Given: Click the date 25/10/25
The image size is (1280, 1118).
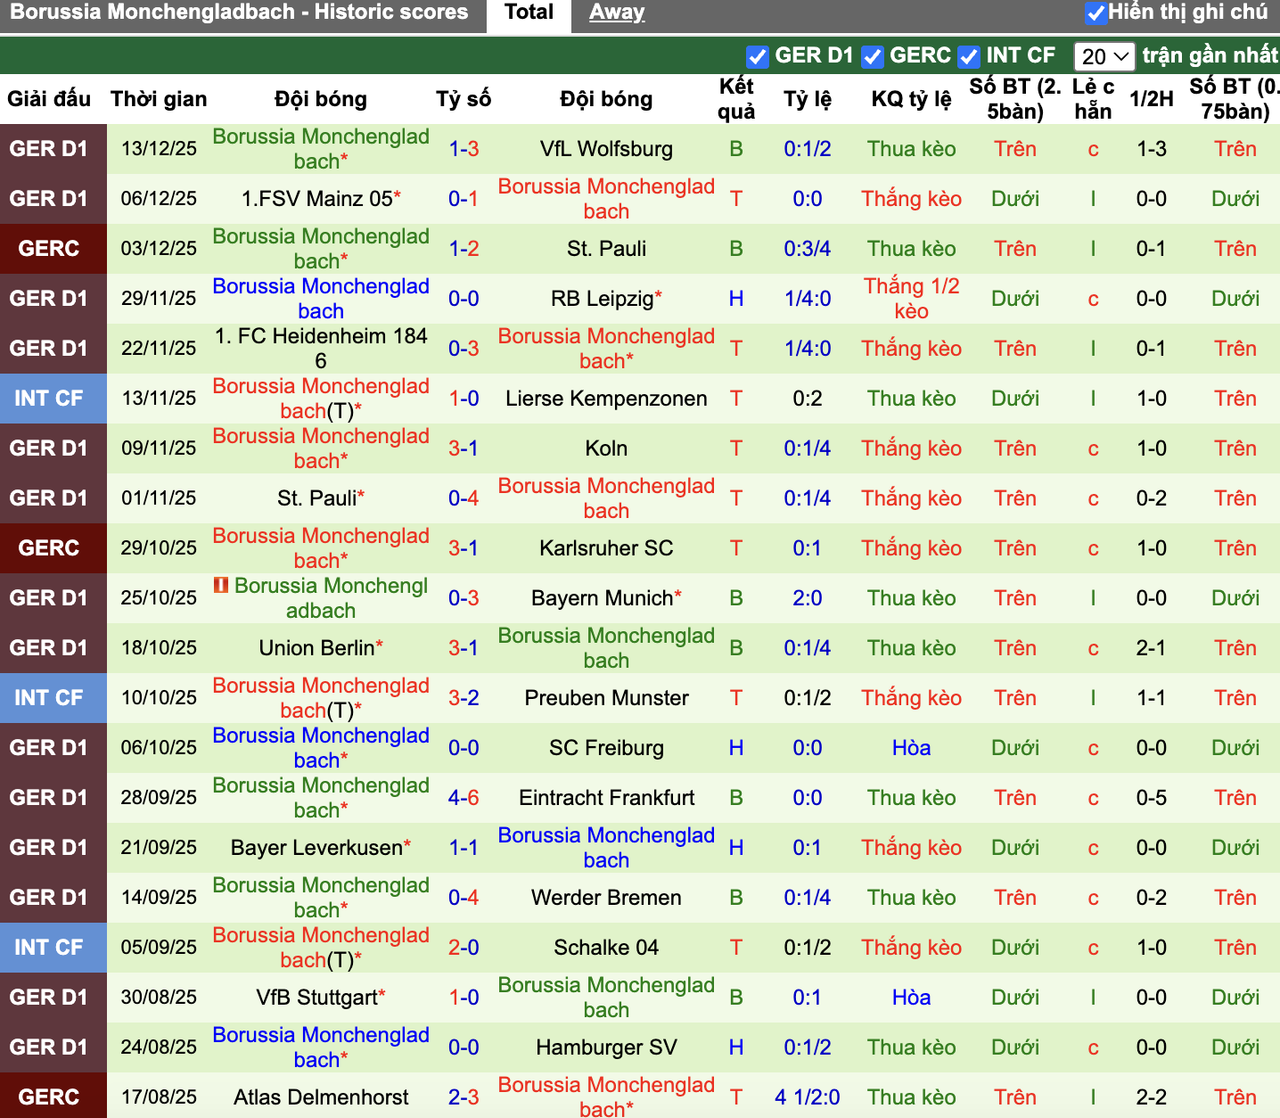Looking at the screenshot, I should coord(158,599).
